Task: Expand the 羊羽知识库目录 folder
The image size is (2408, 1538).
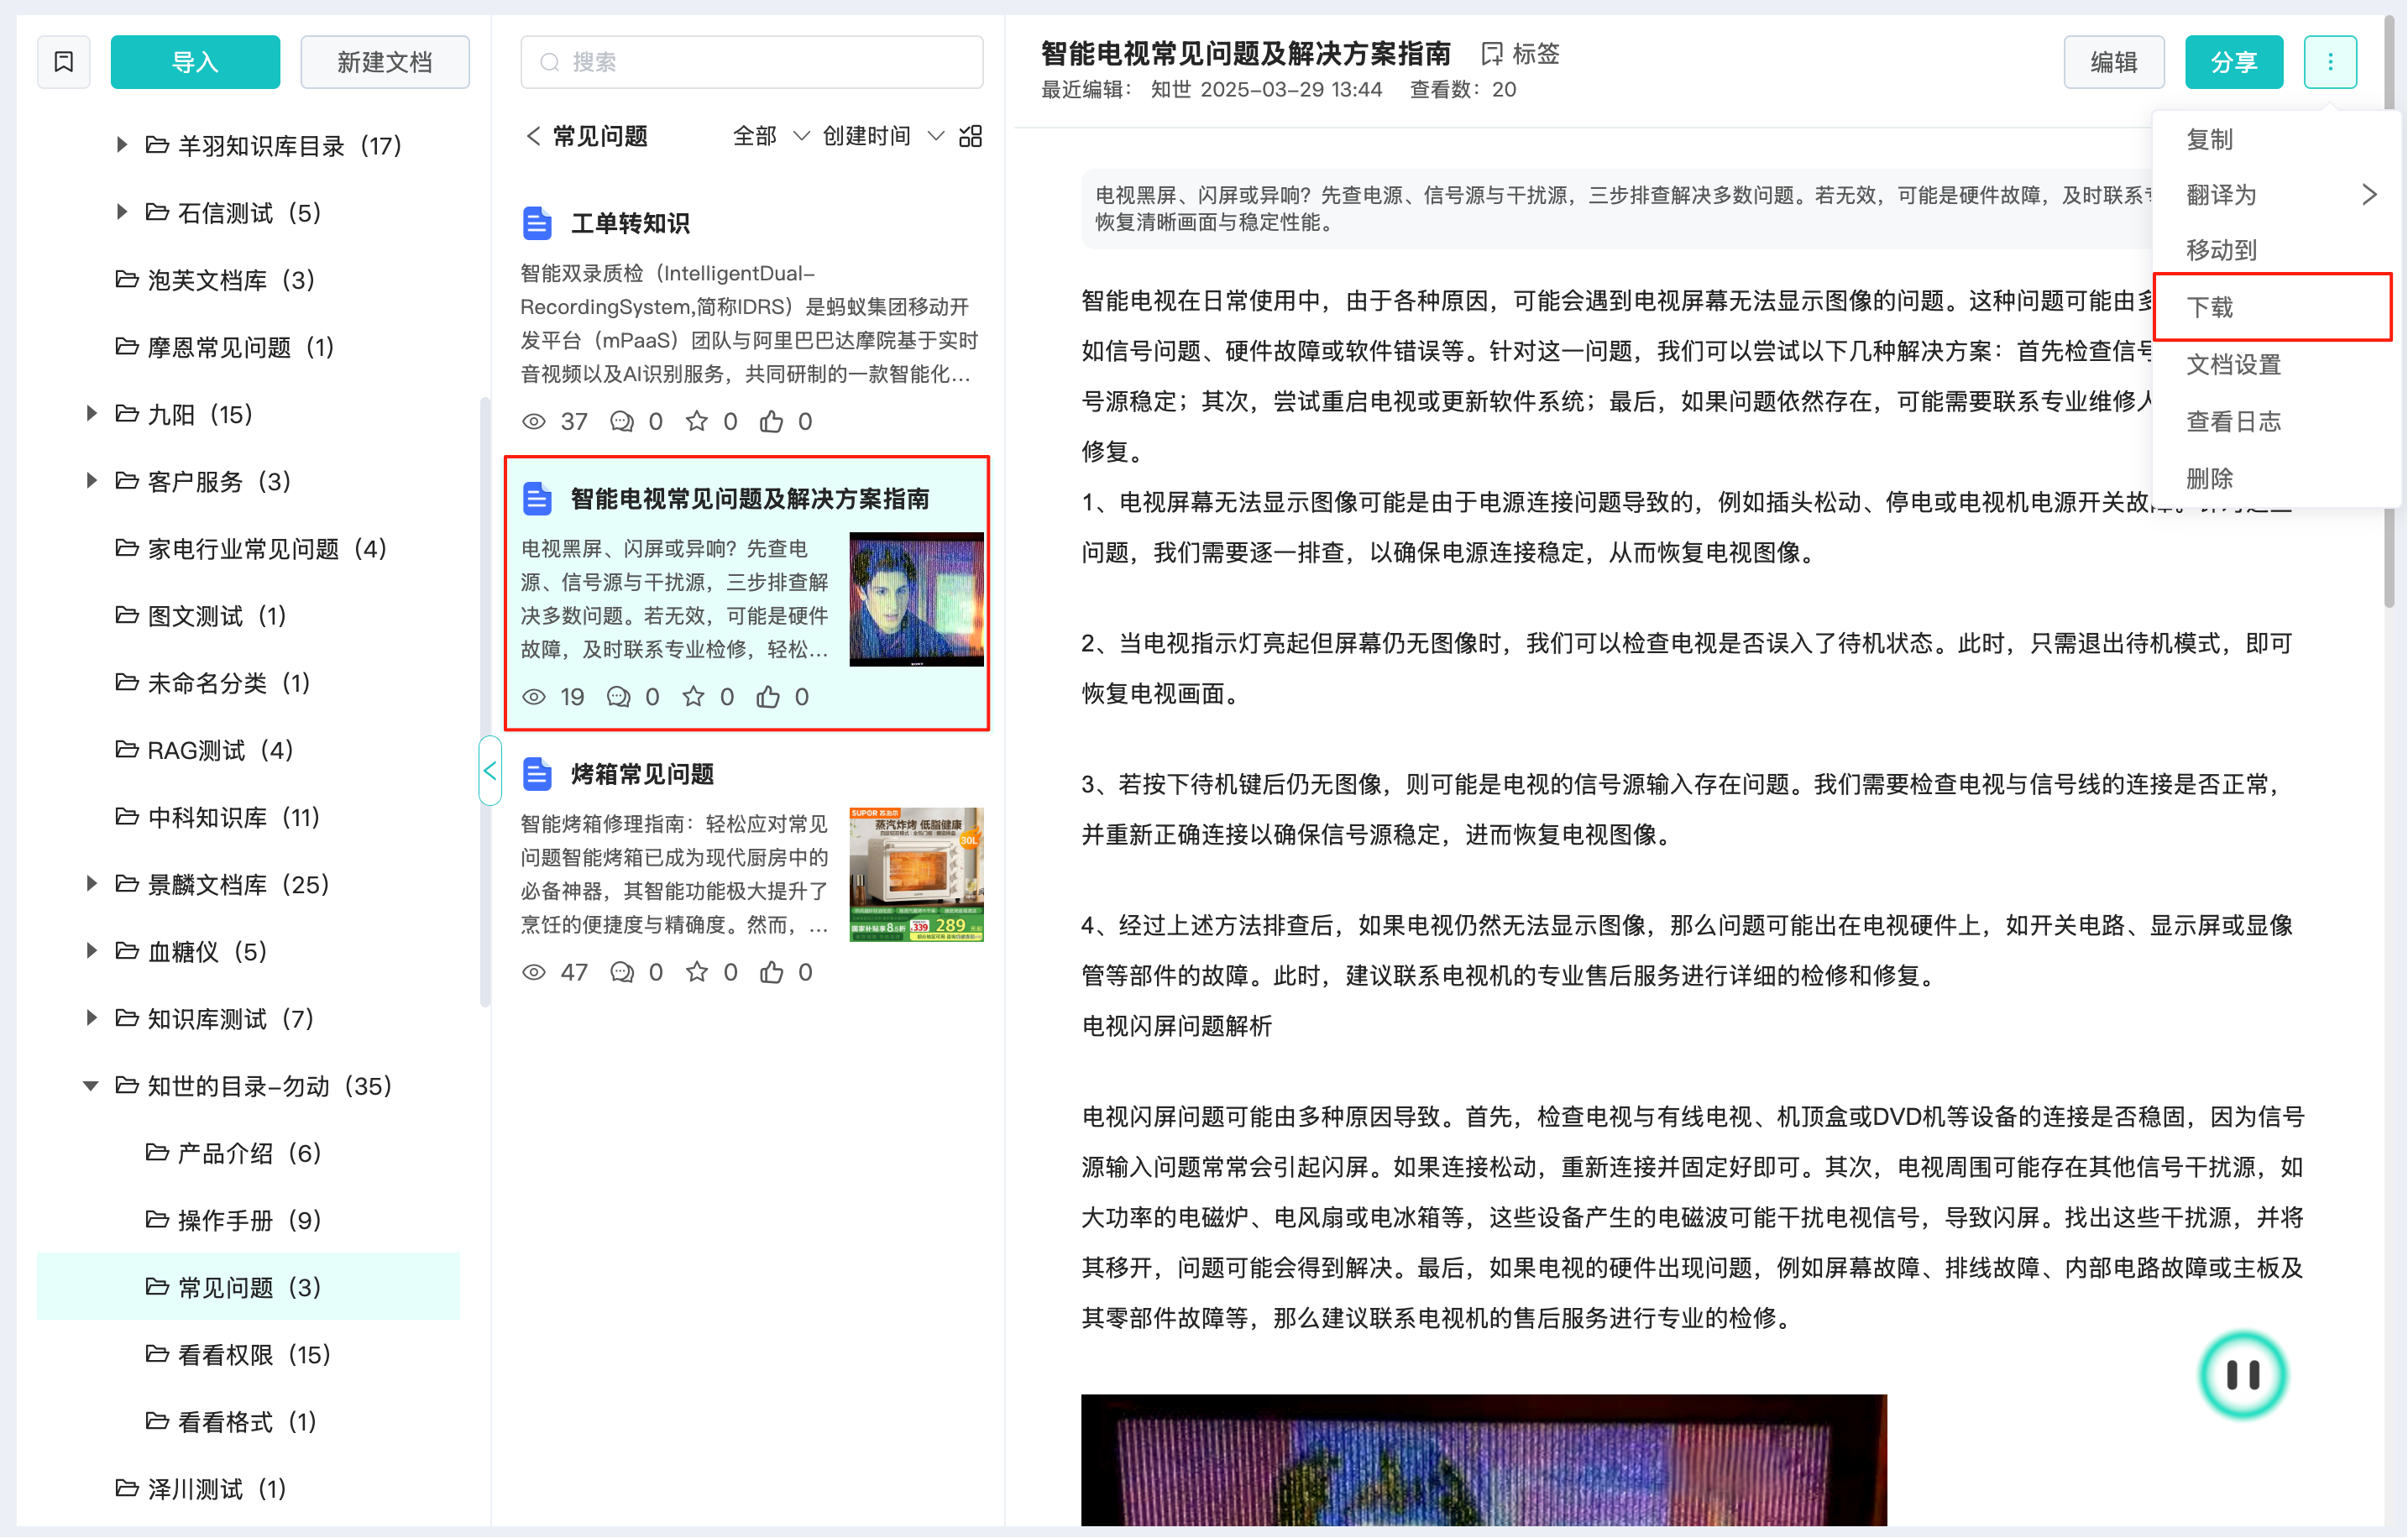Action: tap(121, 145)
